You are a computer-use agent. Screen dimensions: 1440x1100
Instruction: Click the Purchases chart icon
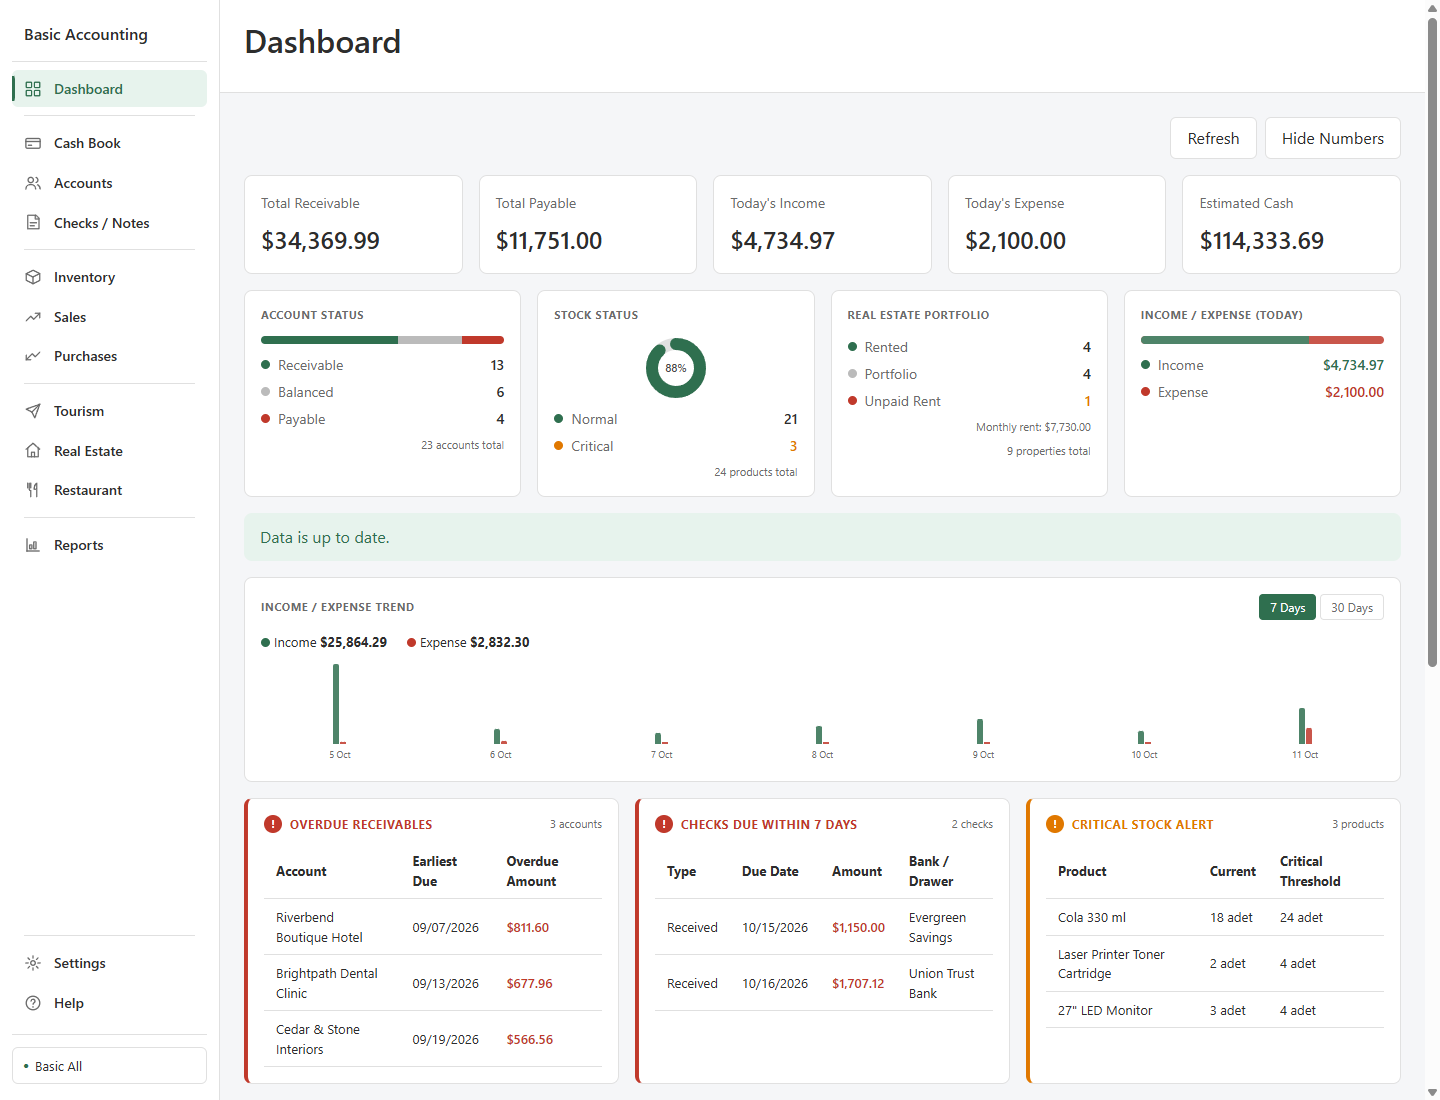[33, 356]
